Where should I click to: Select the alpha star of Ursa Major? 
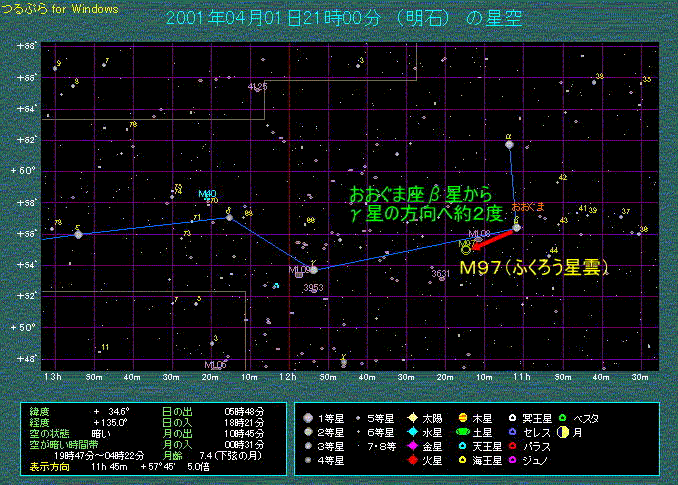click(x=509, y=145)
